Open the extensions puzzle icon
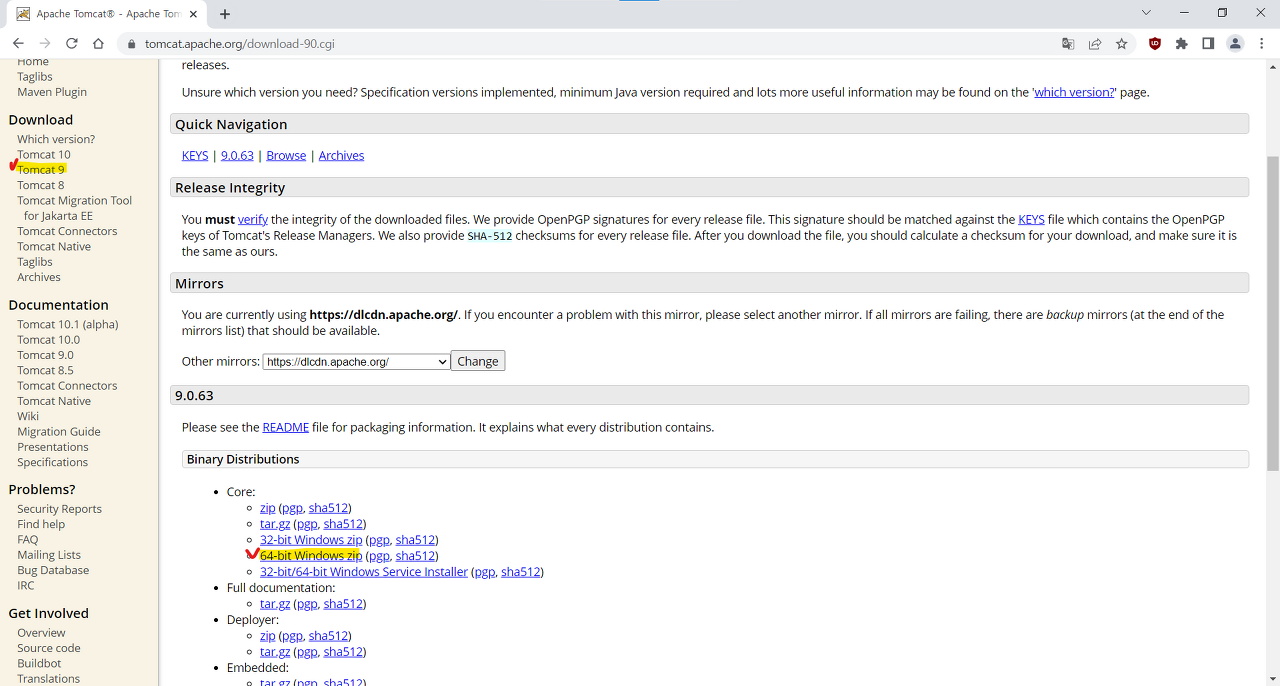Screen dimensions: 1280x686 coord(1182,43)
